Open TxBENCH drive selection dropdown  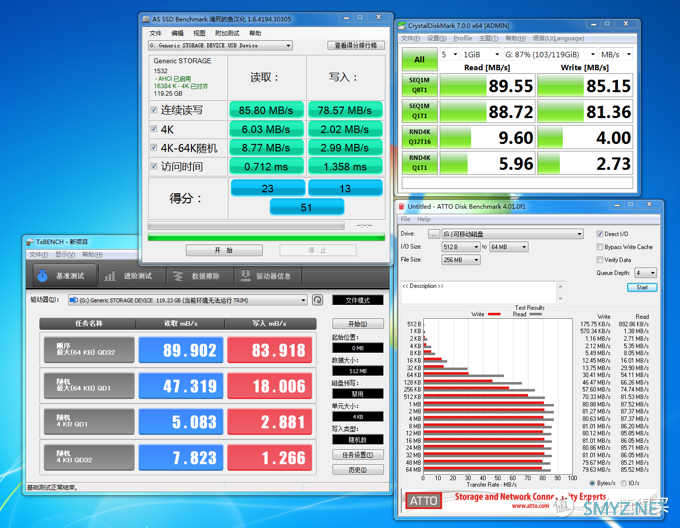[x=188, y=300]
